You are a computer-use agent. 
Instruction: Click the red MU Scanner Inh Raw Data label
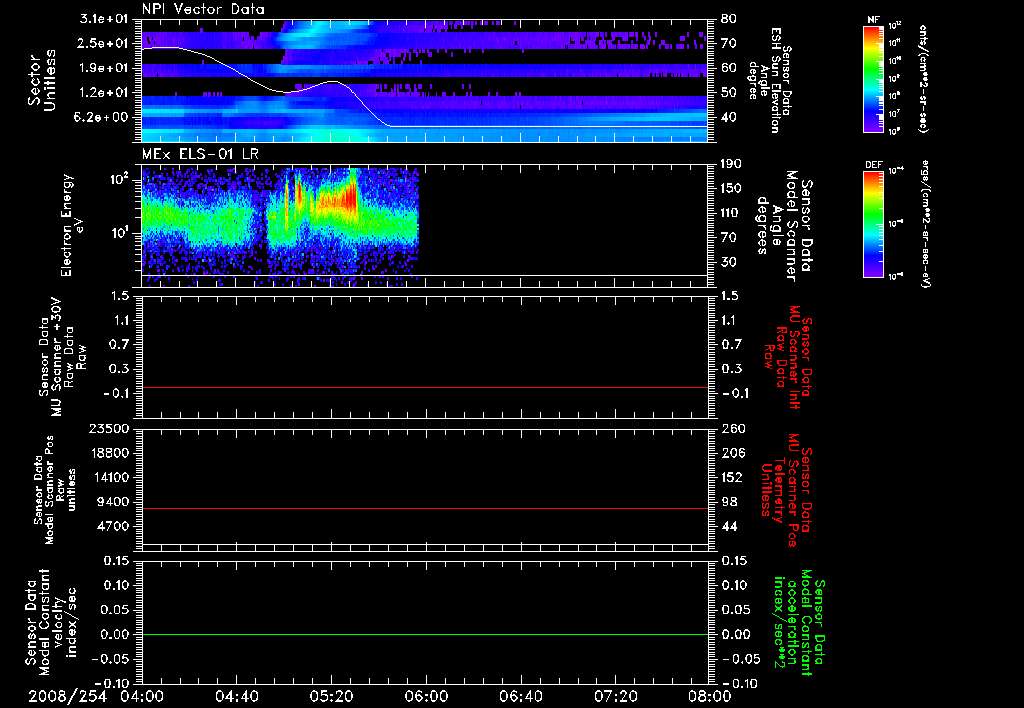pyautogui.click(x=790, y=357)
